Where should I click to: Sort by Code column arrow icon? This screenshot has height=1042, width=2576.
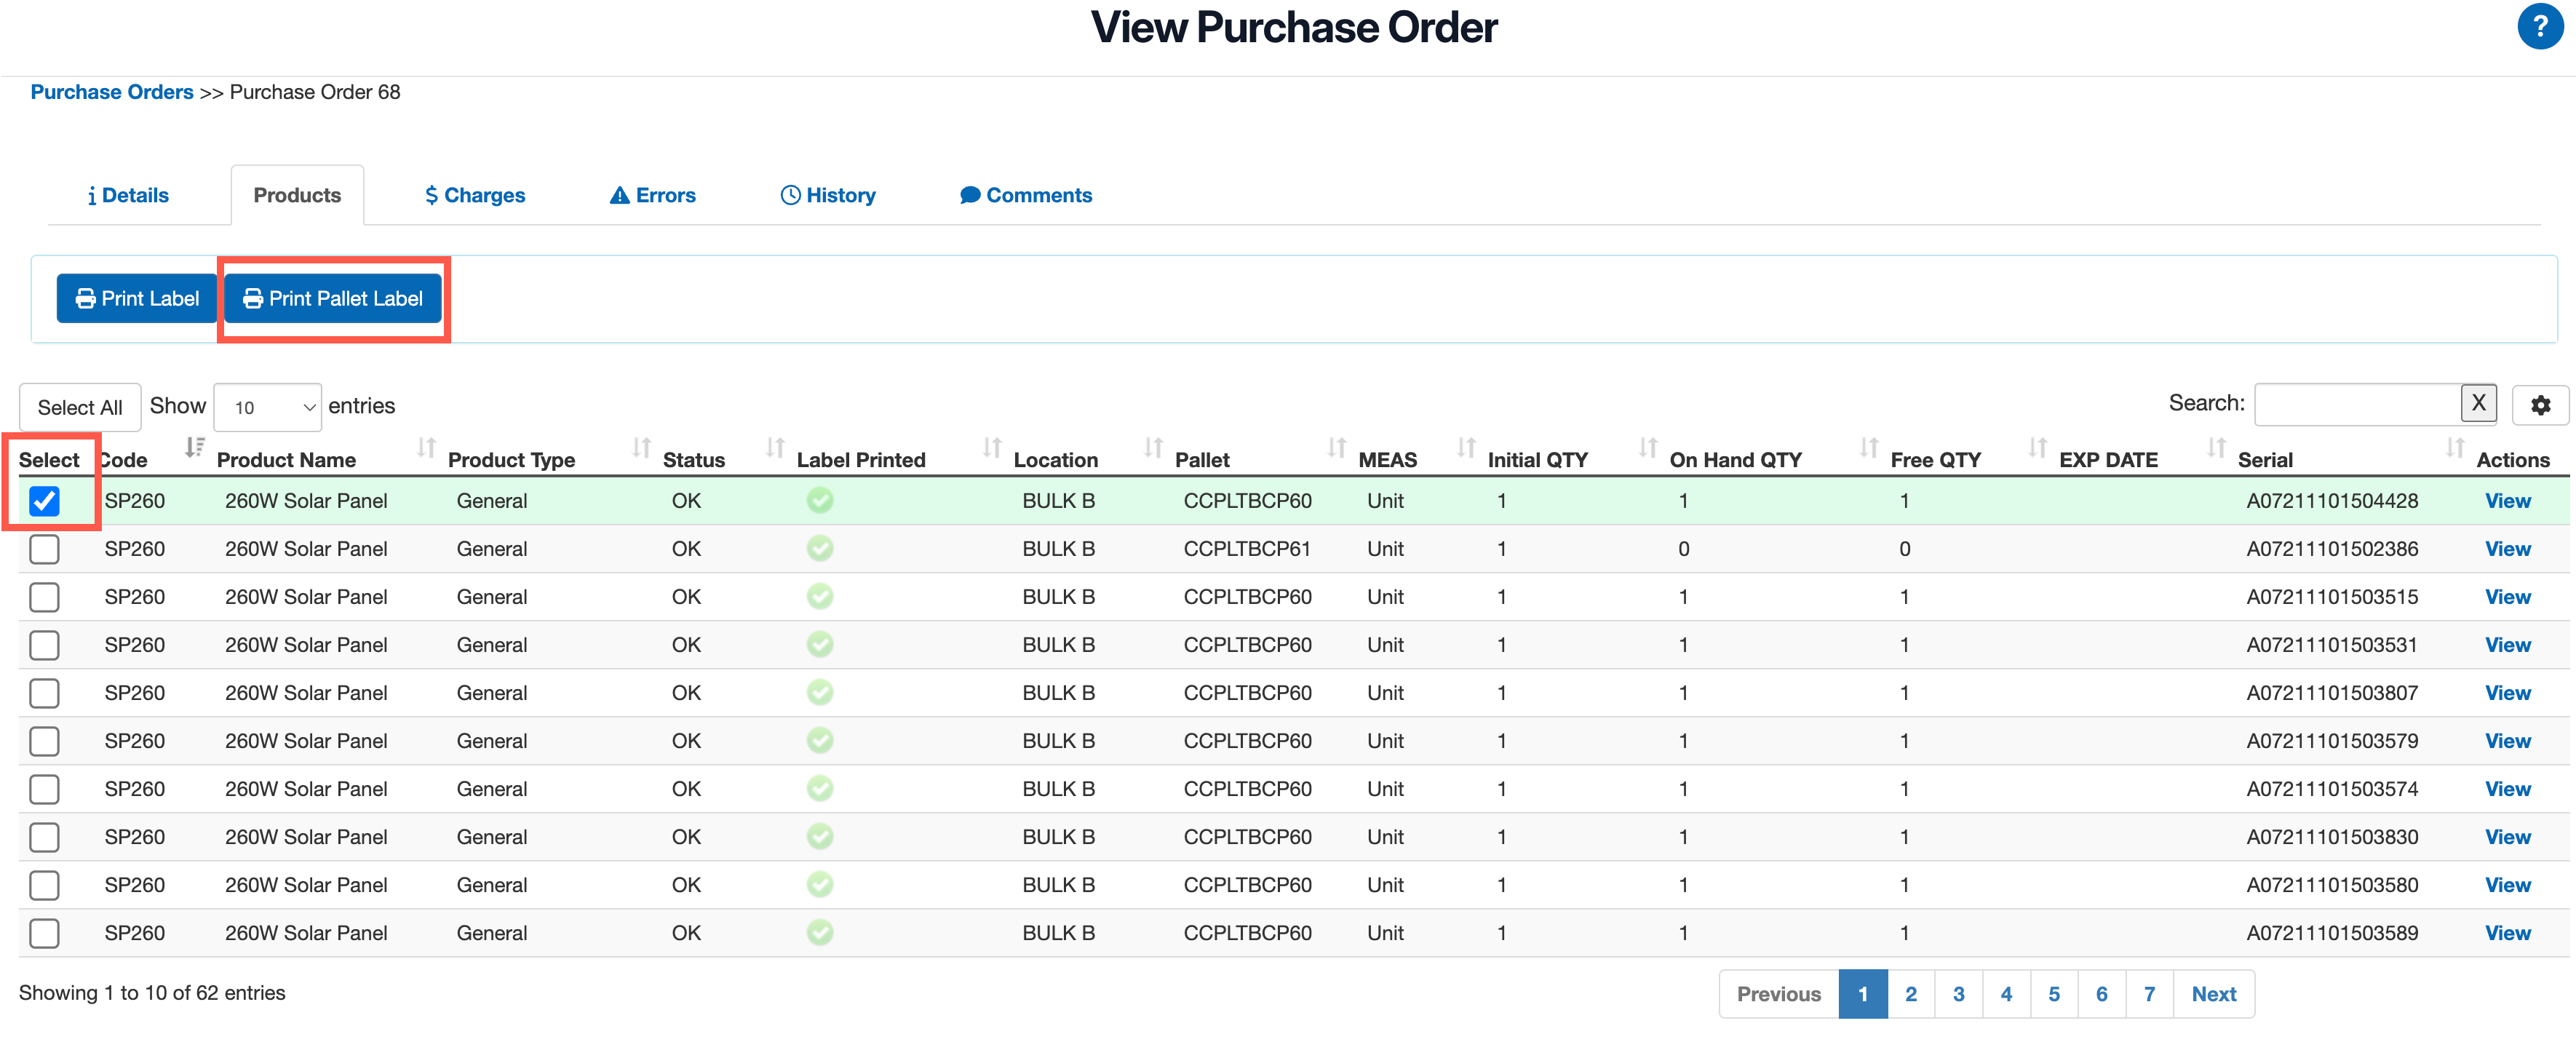(195, 447)
